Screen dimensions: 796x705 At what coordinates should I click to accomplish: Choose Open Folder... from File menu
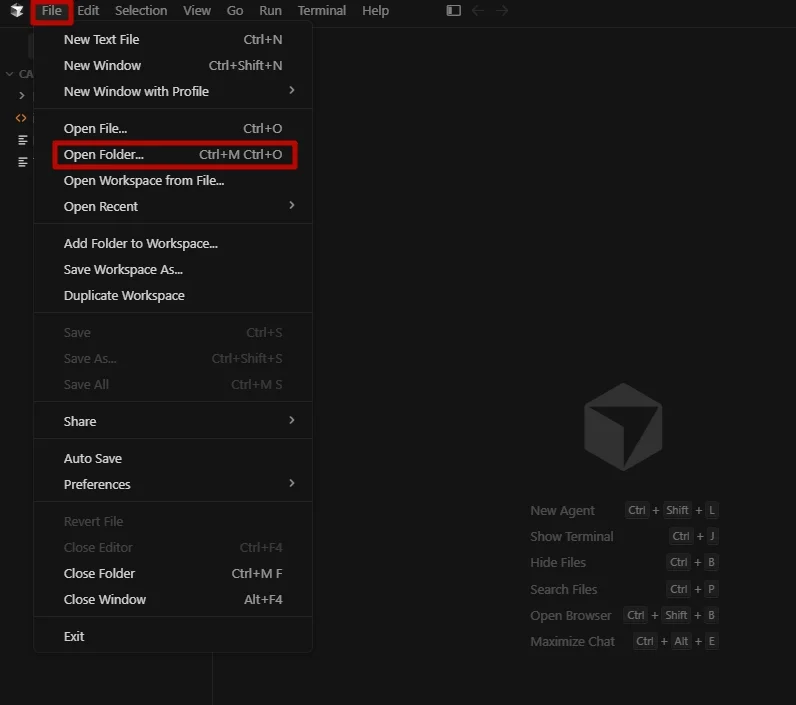click(x=175, y=154)
